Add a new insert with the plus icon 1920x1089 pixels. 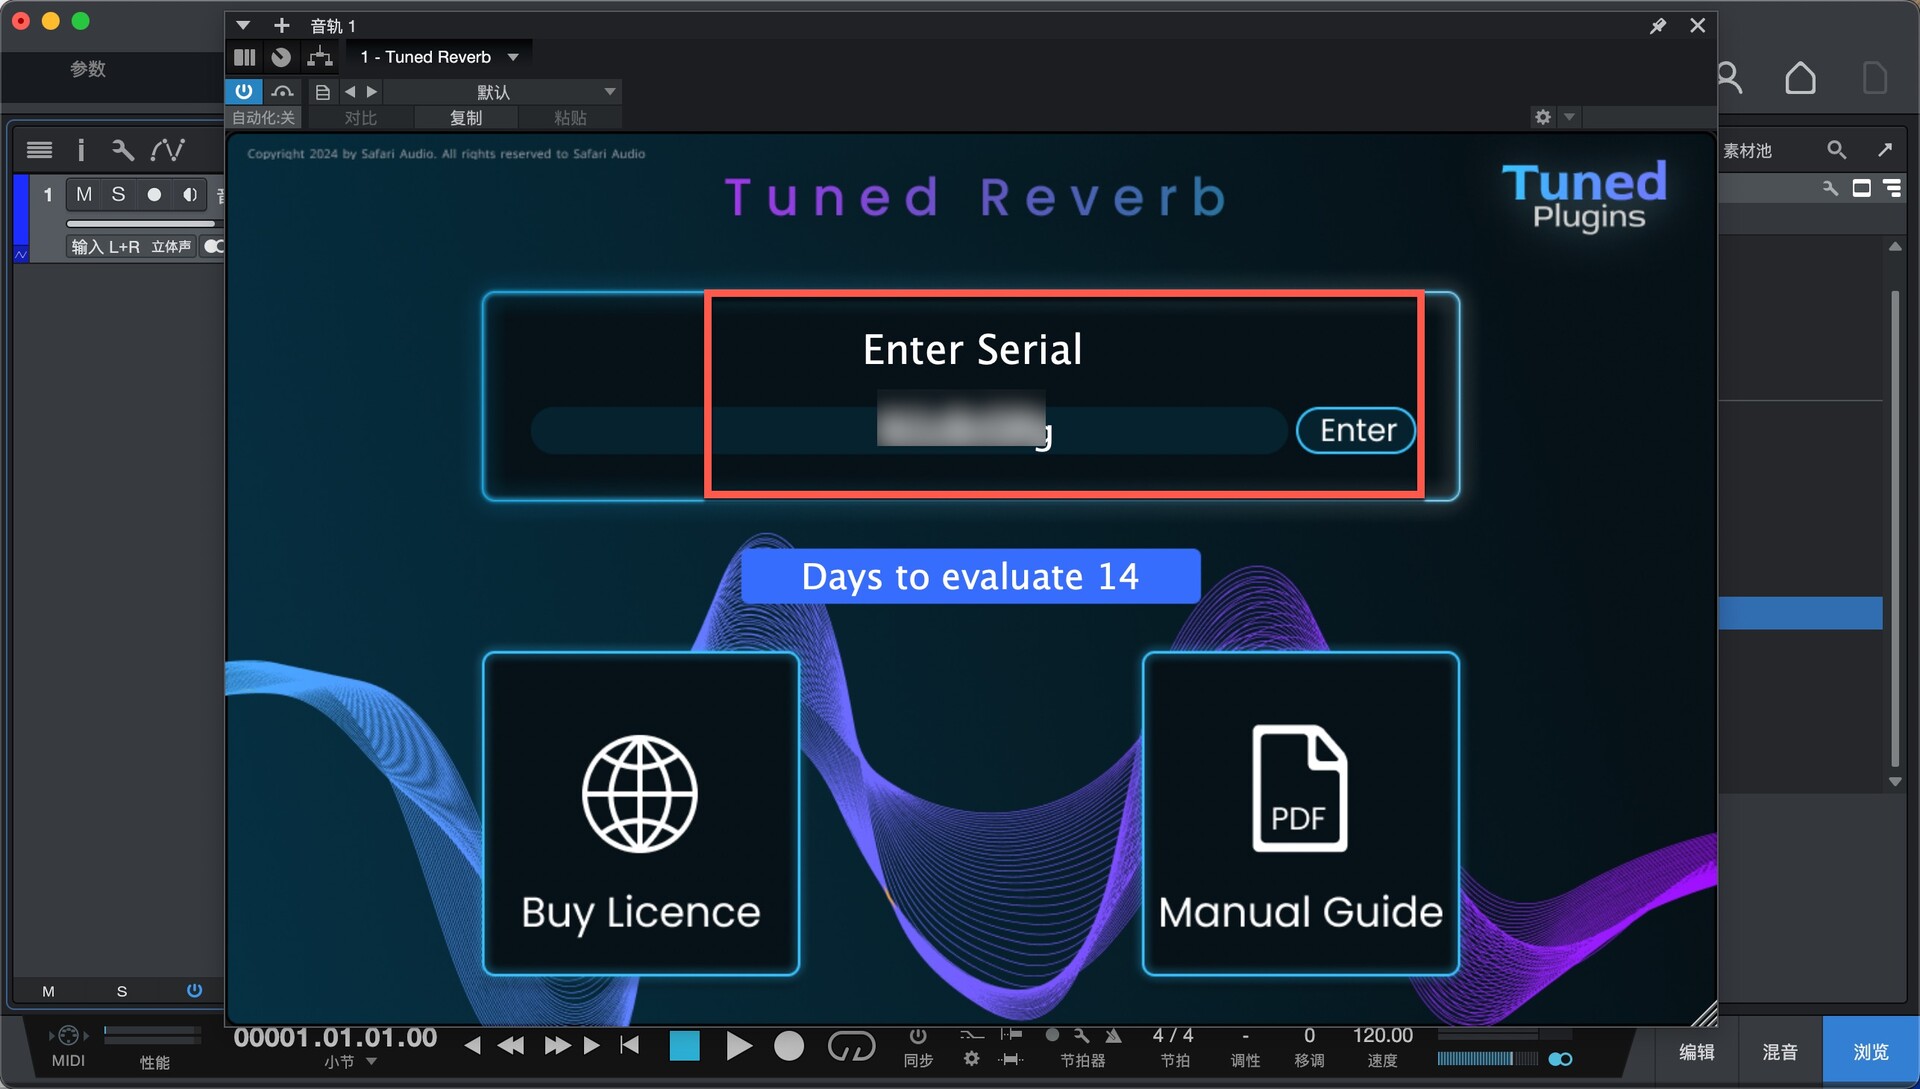282,25
